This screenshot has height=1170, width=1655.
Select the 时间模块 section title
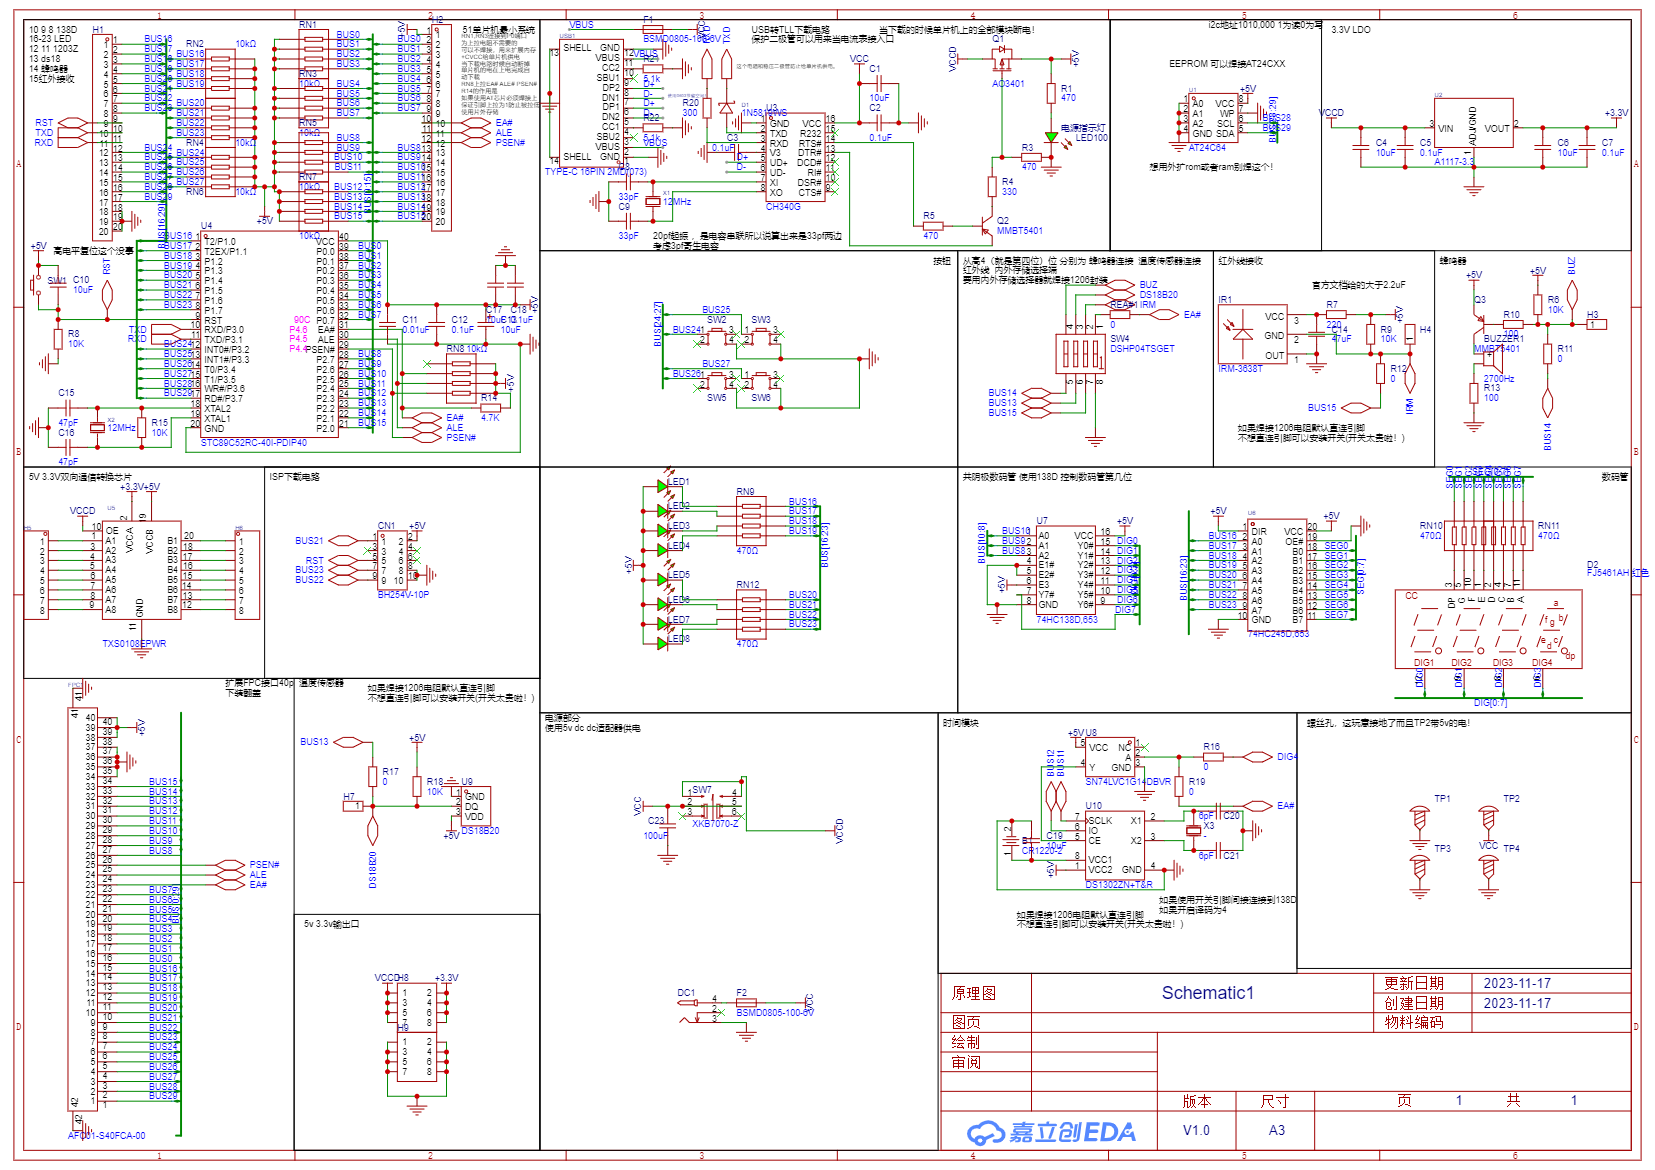pos(961,723)
